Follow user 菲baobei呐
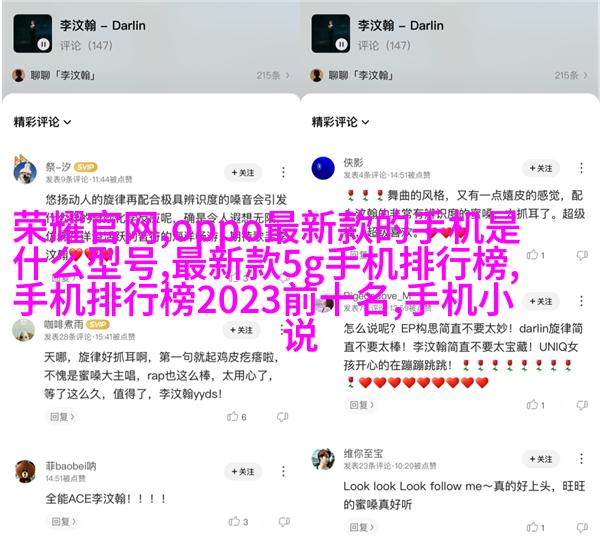This screenshot has height=555, width=600. tap(243, 472)
